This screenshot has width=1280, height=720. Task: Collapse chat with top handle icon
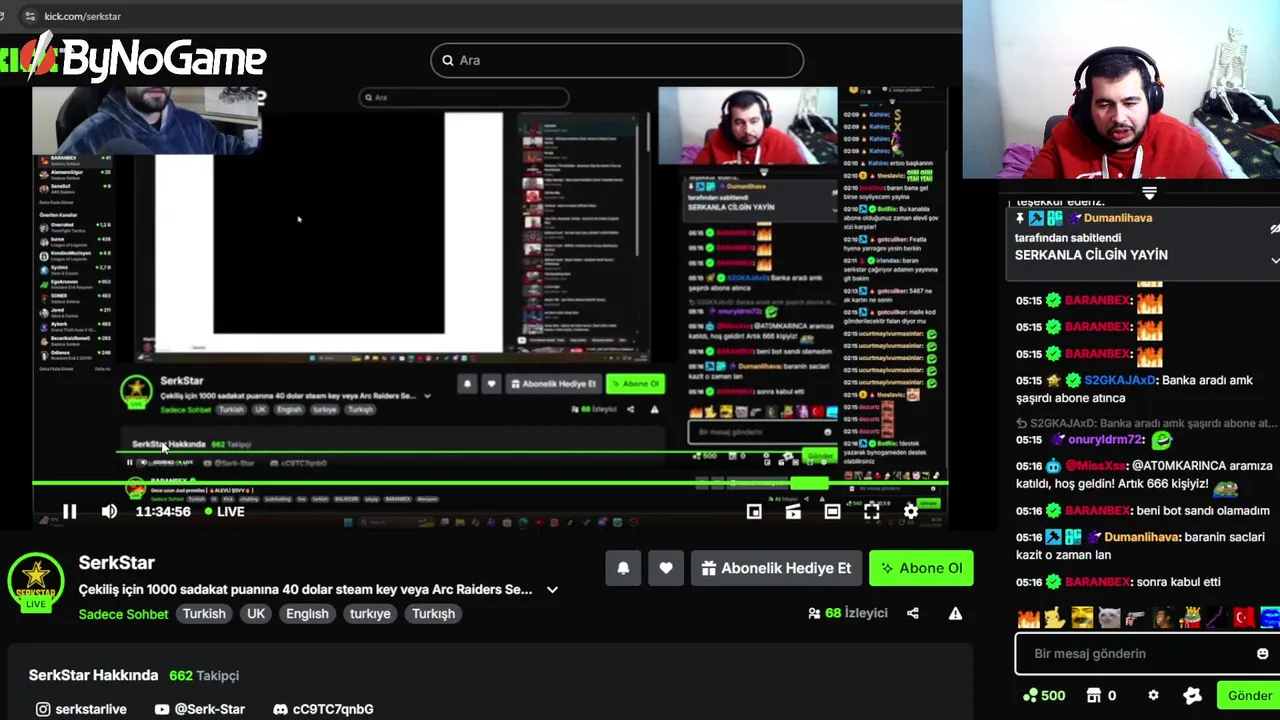(x=1149, y=193)
